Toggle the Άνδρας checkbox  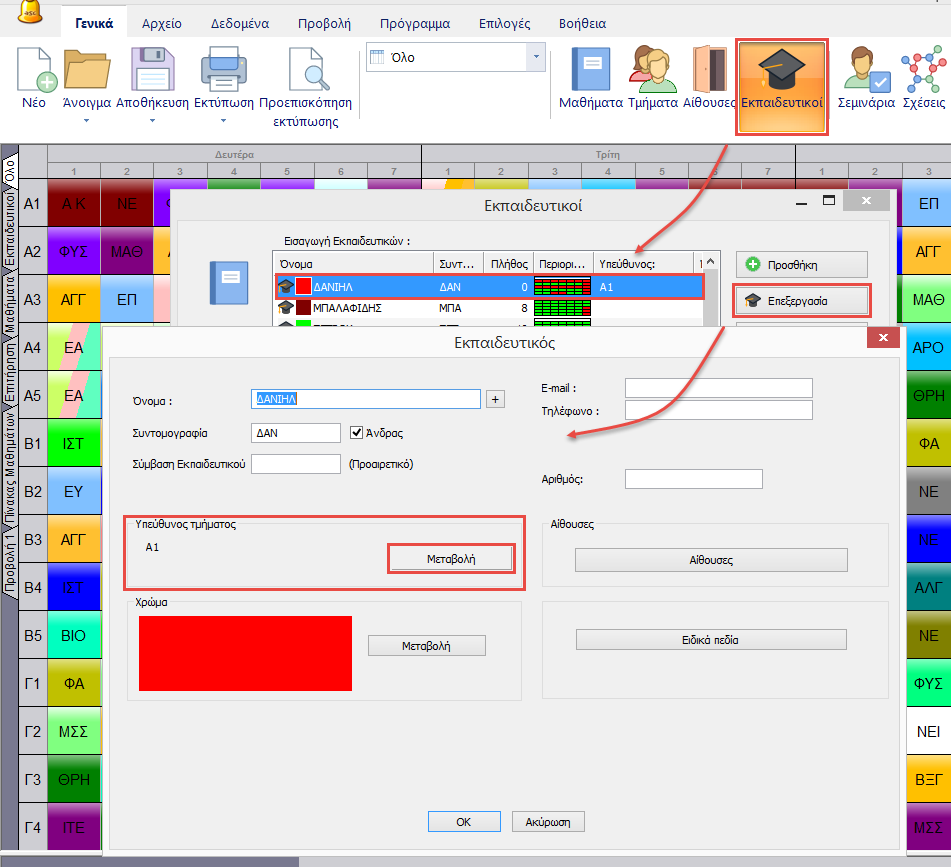tap(357, 433)
